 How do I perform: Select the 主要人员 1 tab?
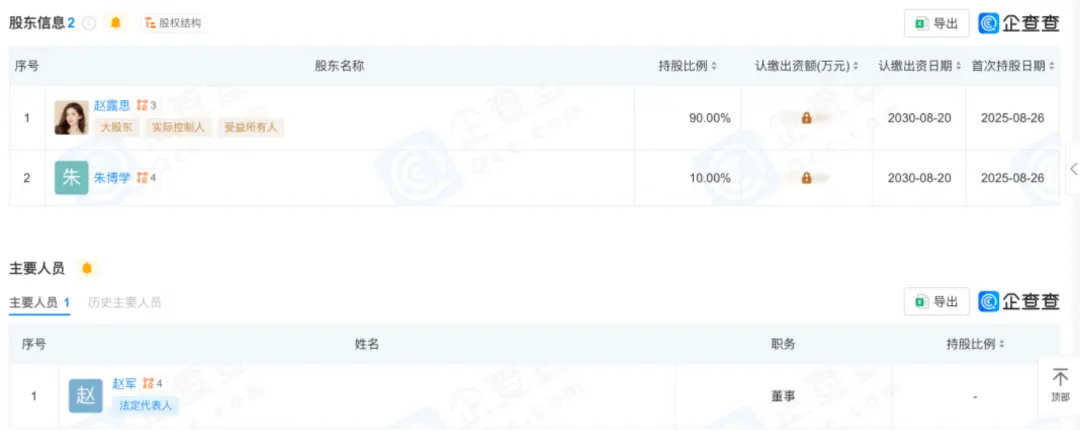click(x=39, y=303)
